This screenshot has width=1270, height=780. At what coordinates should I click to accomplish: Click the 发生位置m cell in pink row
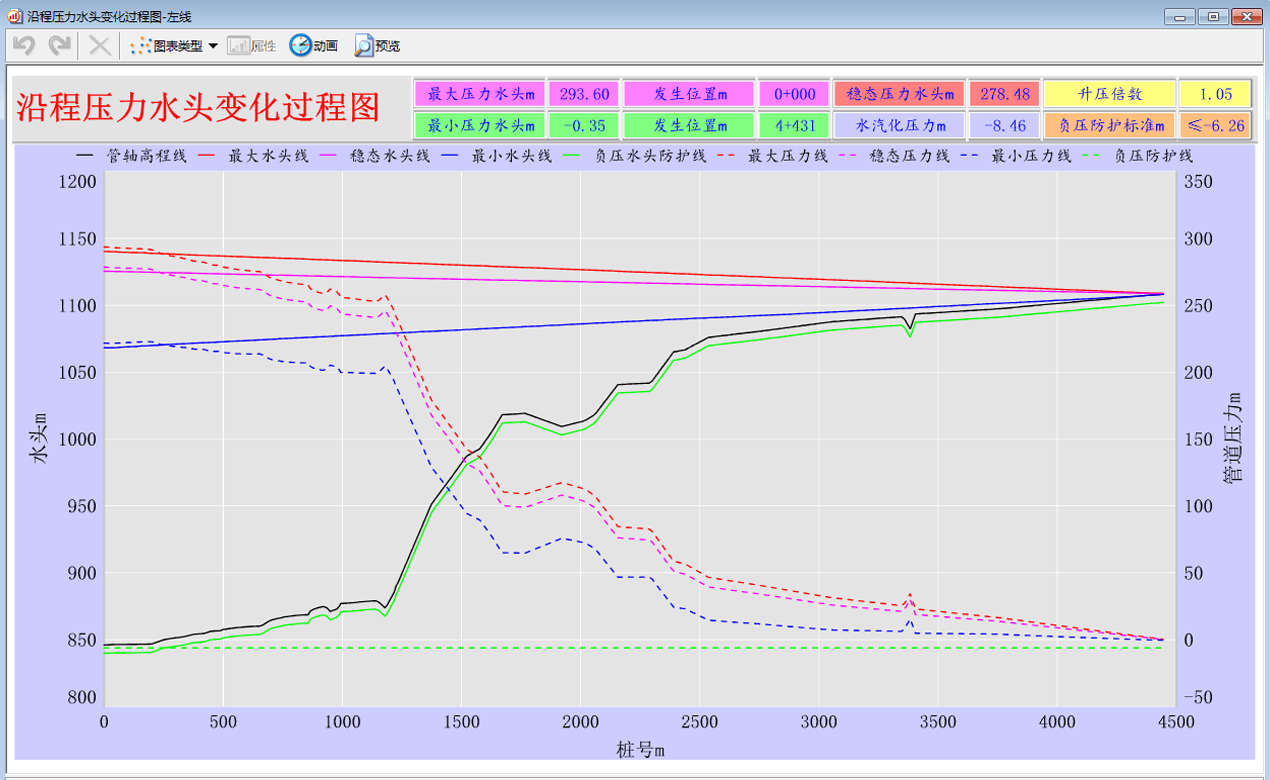(x=689, y=94)
